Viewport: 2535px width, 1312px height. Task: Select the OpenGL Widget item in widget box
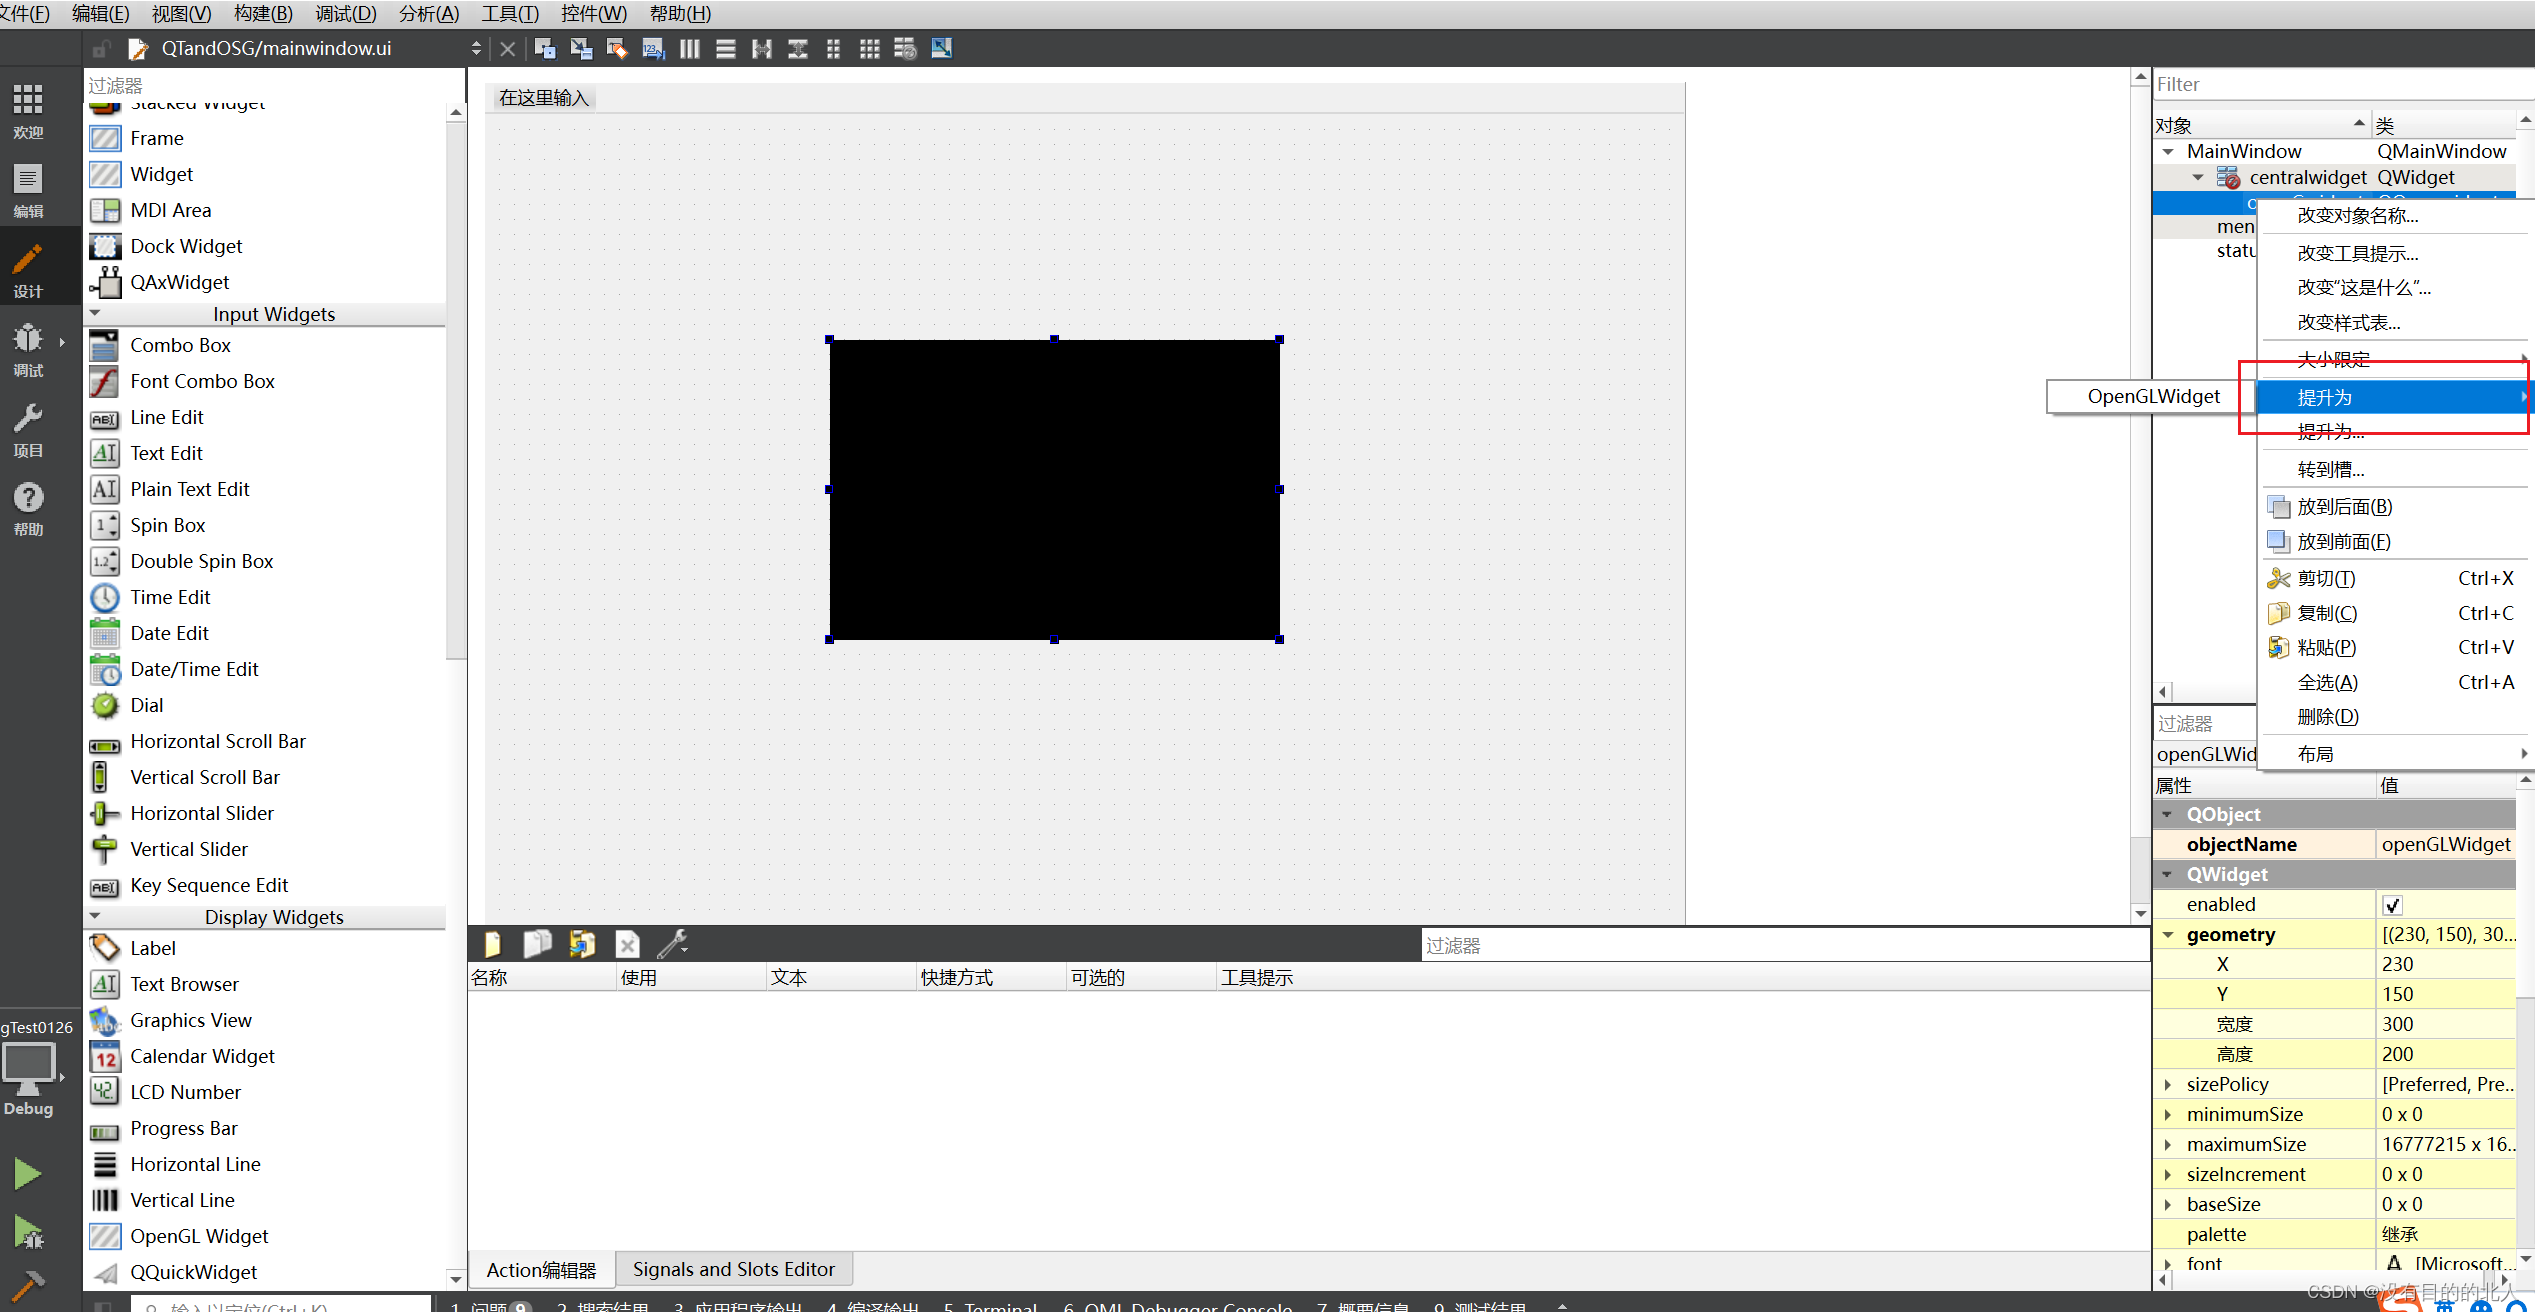tap(199, 1236)
